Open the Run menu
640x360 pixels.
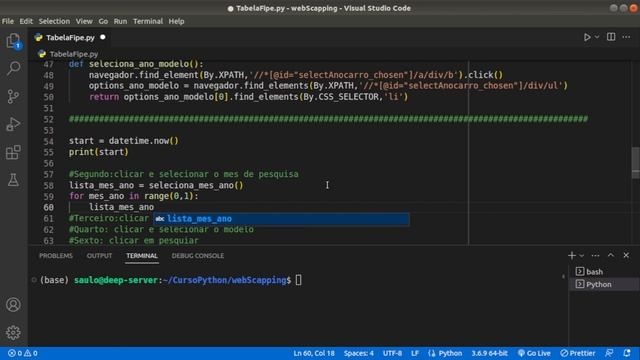tap(120, 21)
